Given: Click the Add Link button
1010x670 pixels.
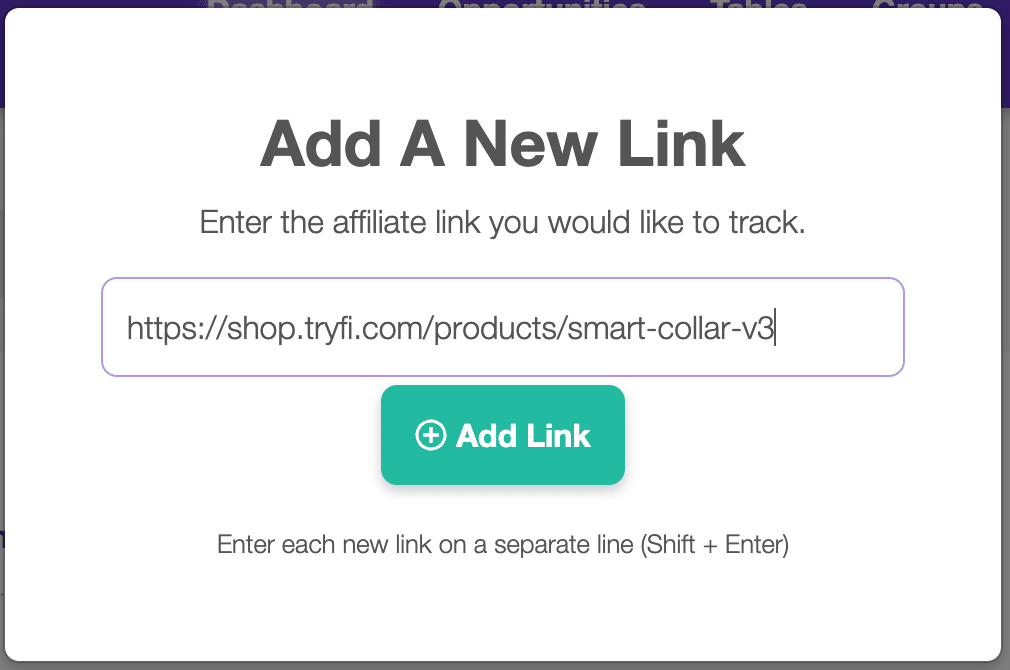Looking at the screenshot, I should [x=503, y=435].
